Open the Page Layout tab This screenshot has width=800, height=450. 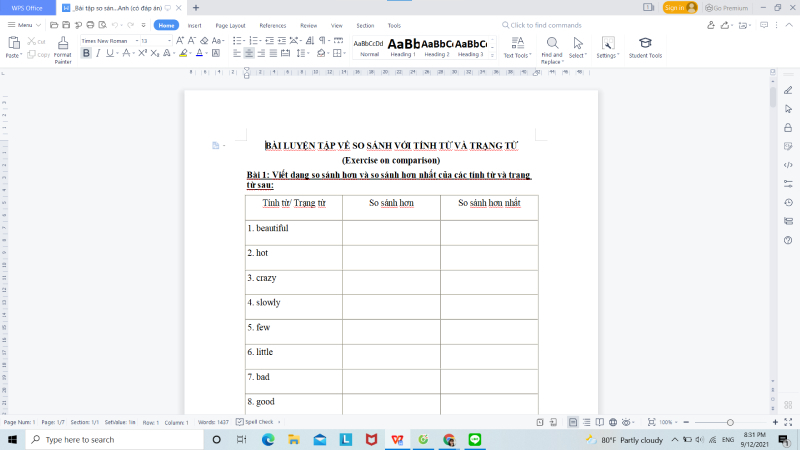point(230,25)
